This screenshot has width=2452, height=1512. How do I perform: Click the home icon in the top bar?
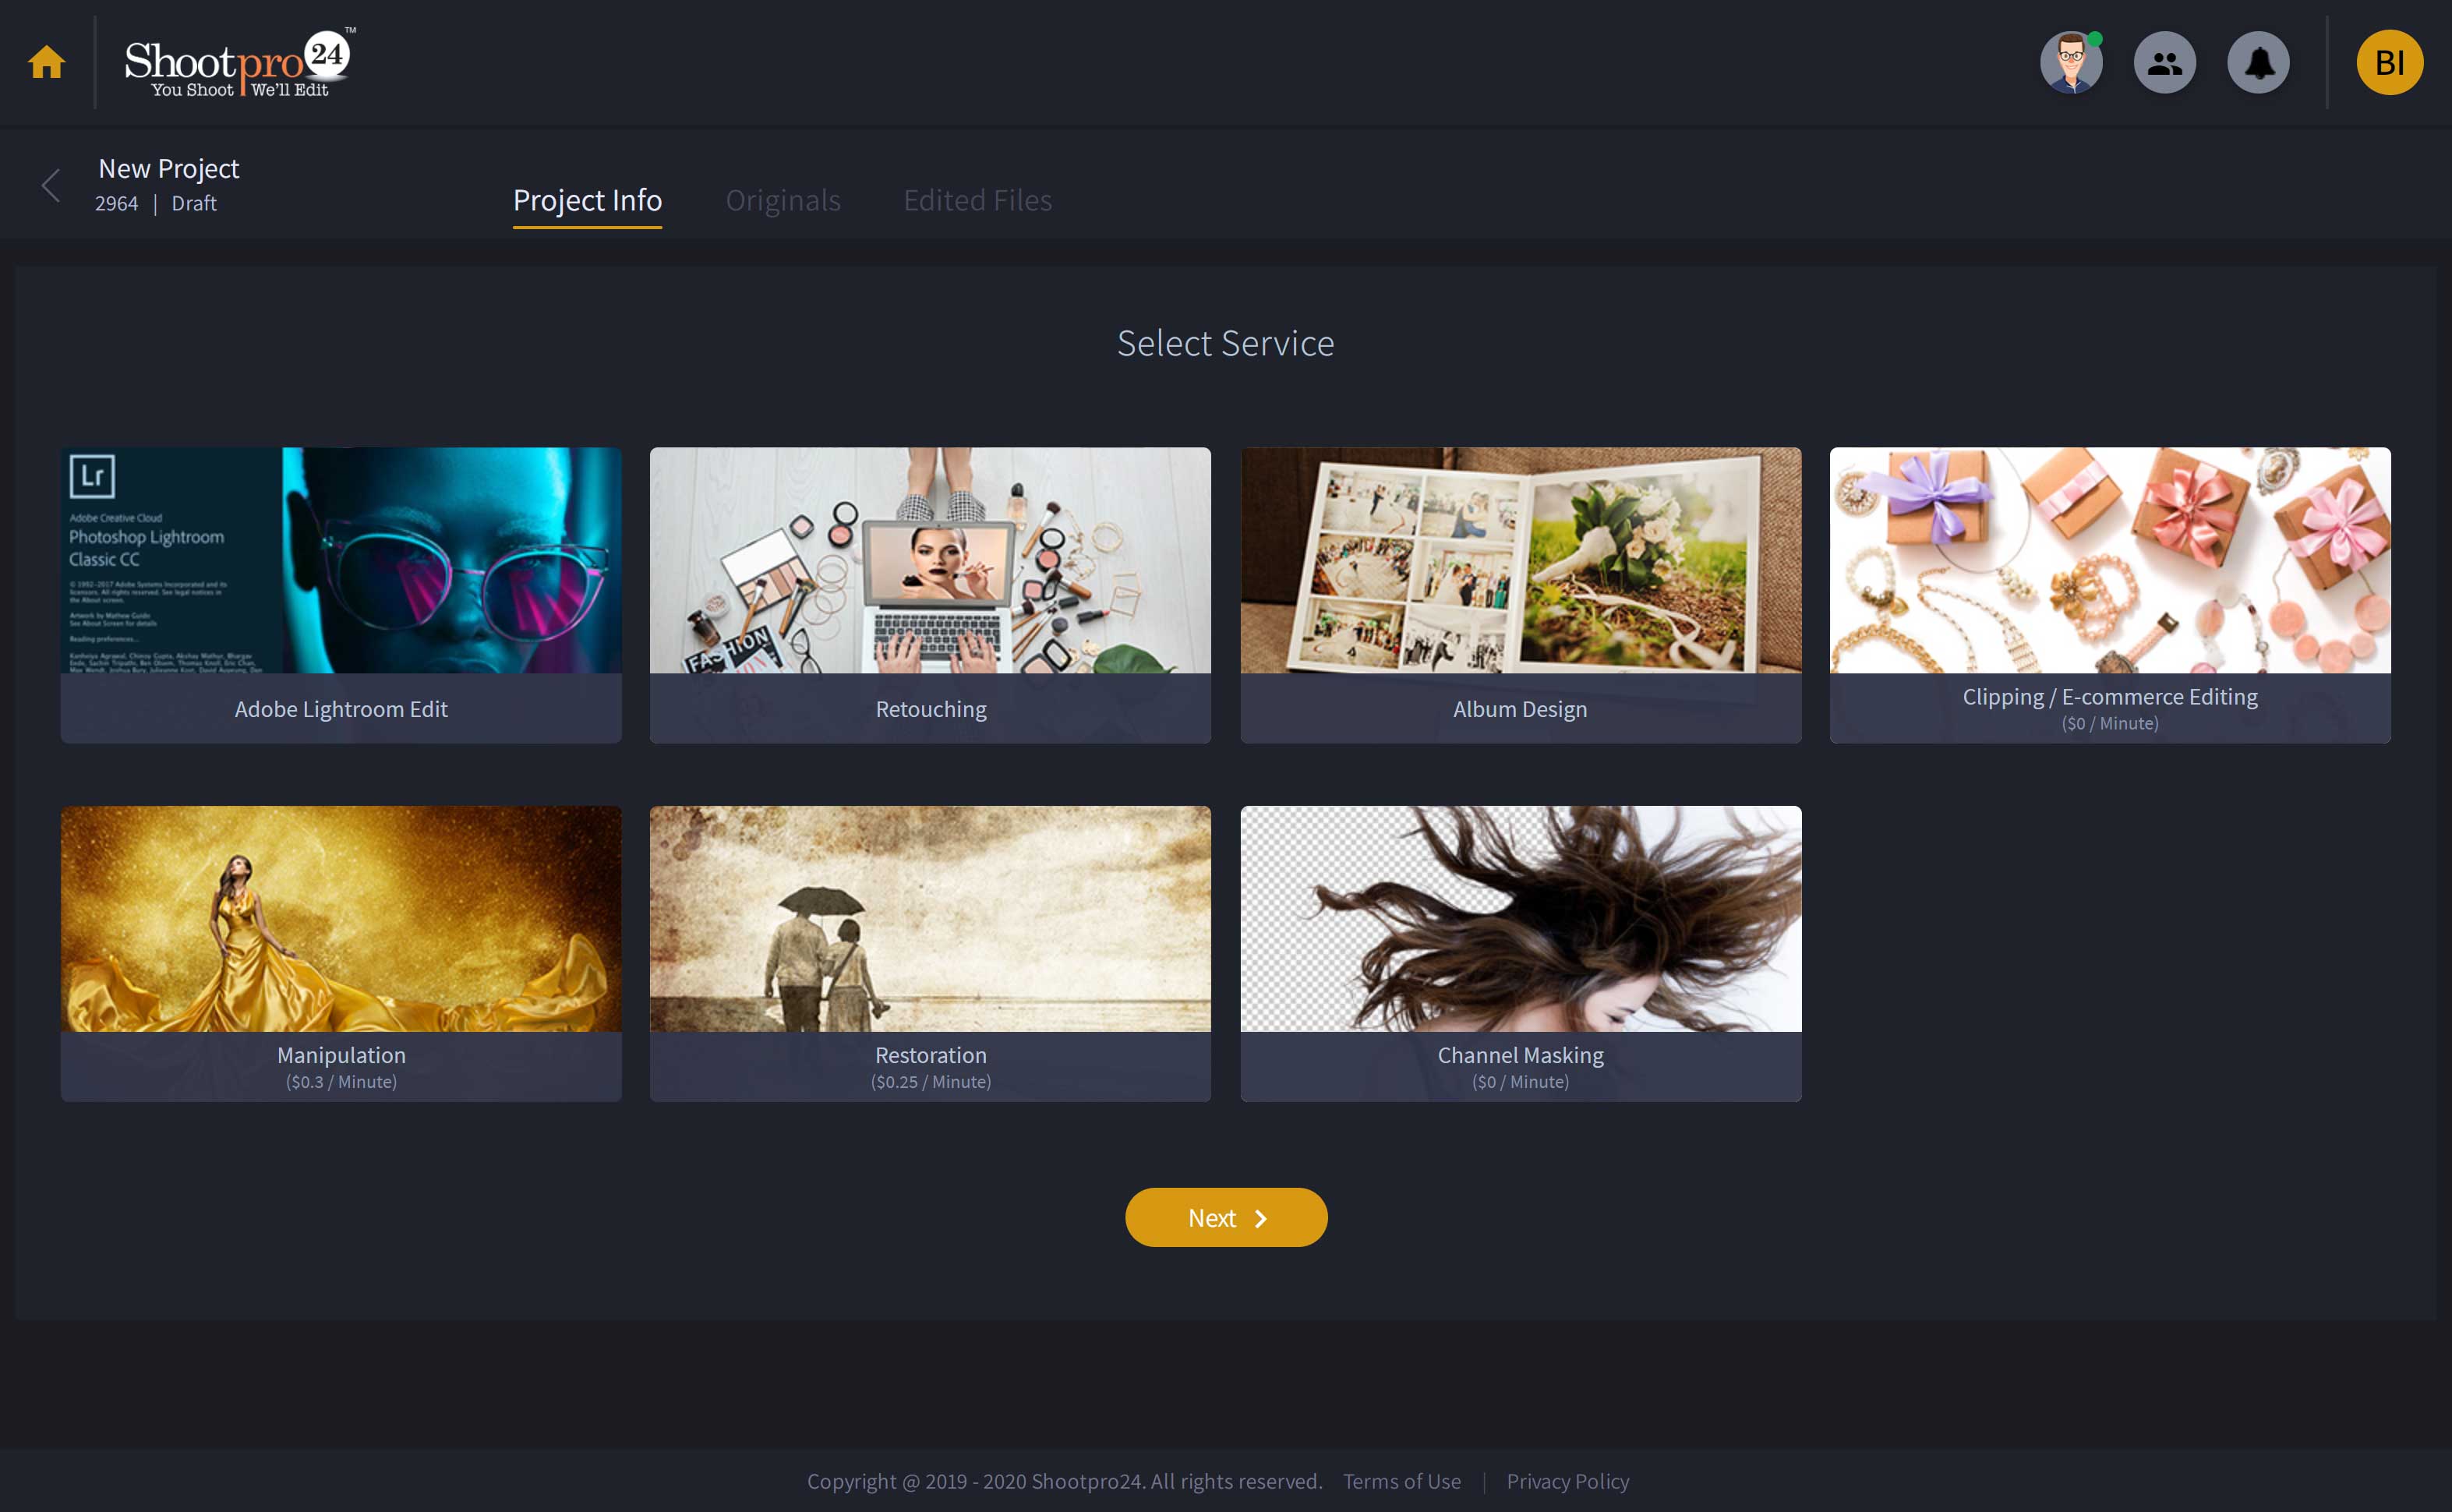pyautogui.click(x=47, y=62)
